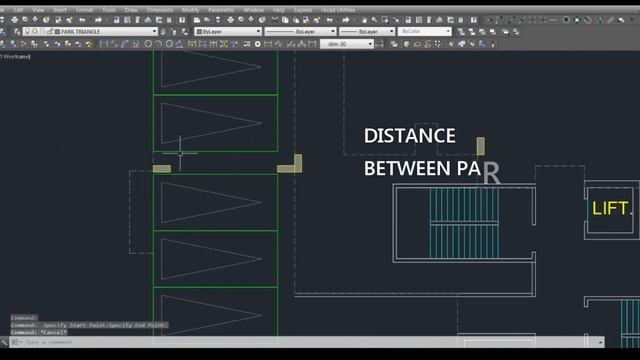Open the Express menu
Image resolution: width=640 pixels, height=360 pixels.
click(x=303, y=10)
